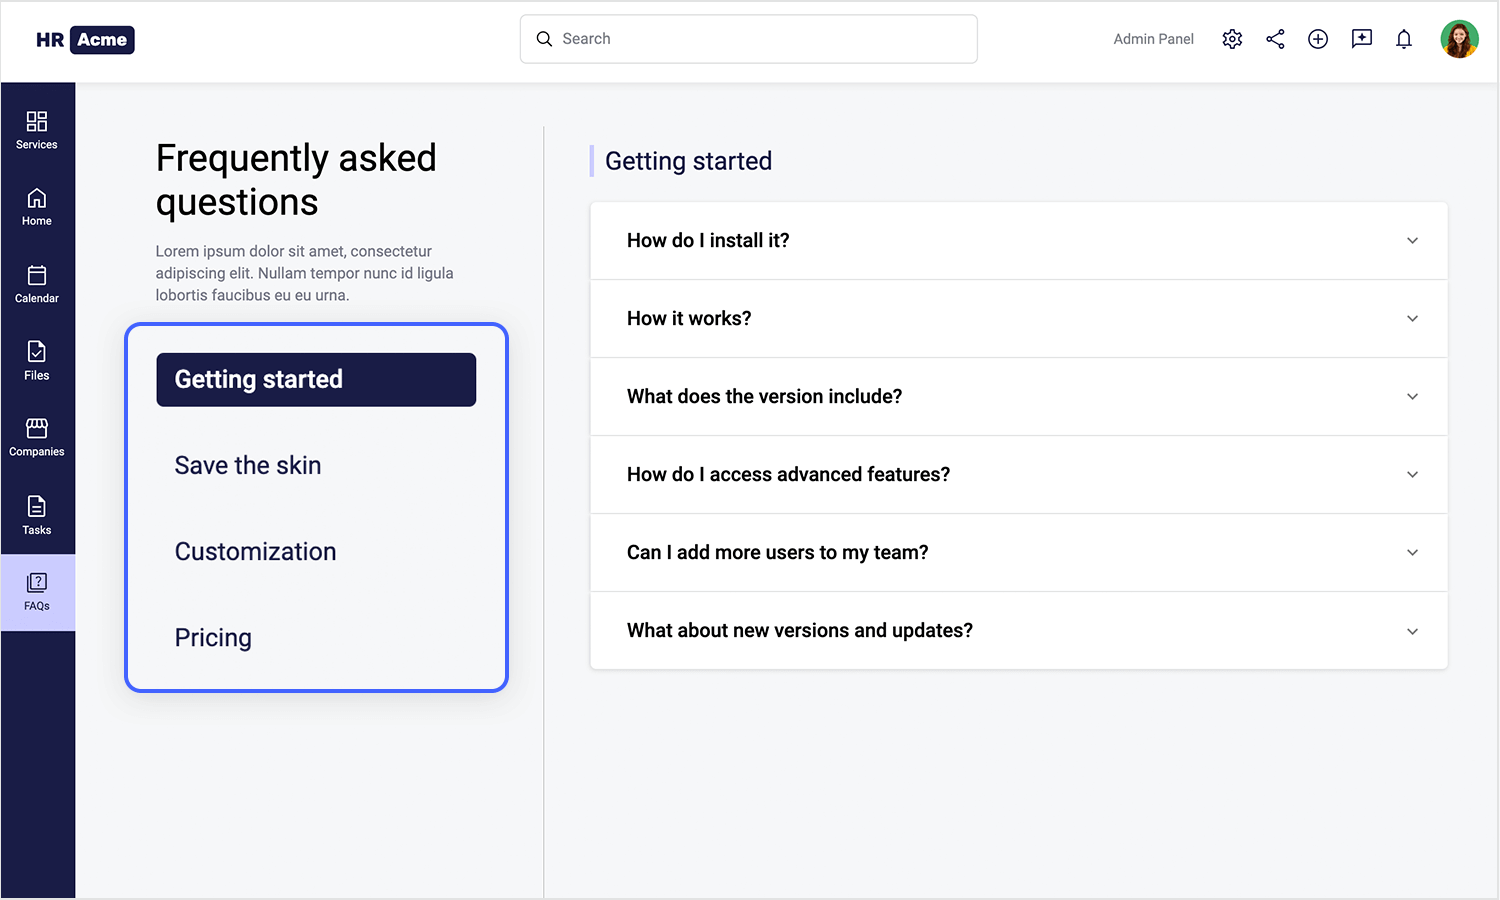Open Files in the sidebar
The width and height of the screenshot is (1500, 900).
(x=37, y=361)
